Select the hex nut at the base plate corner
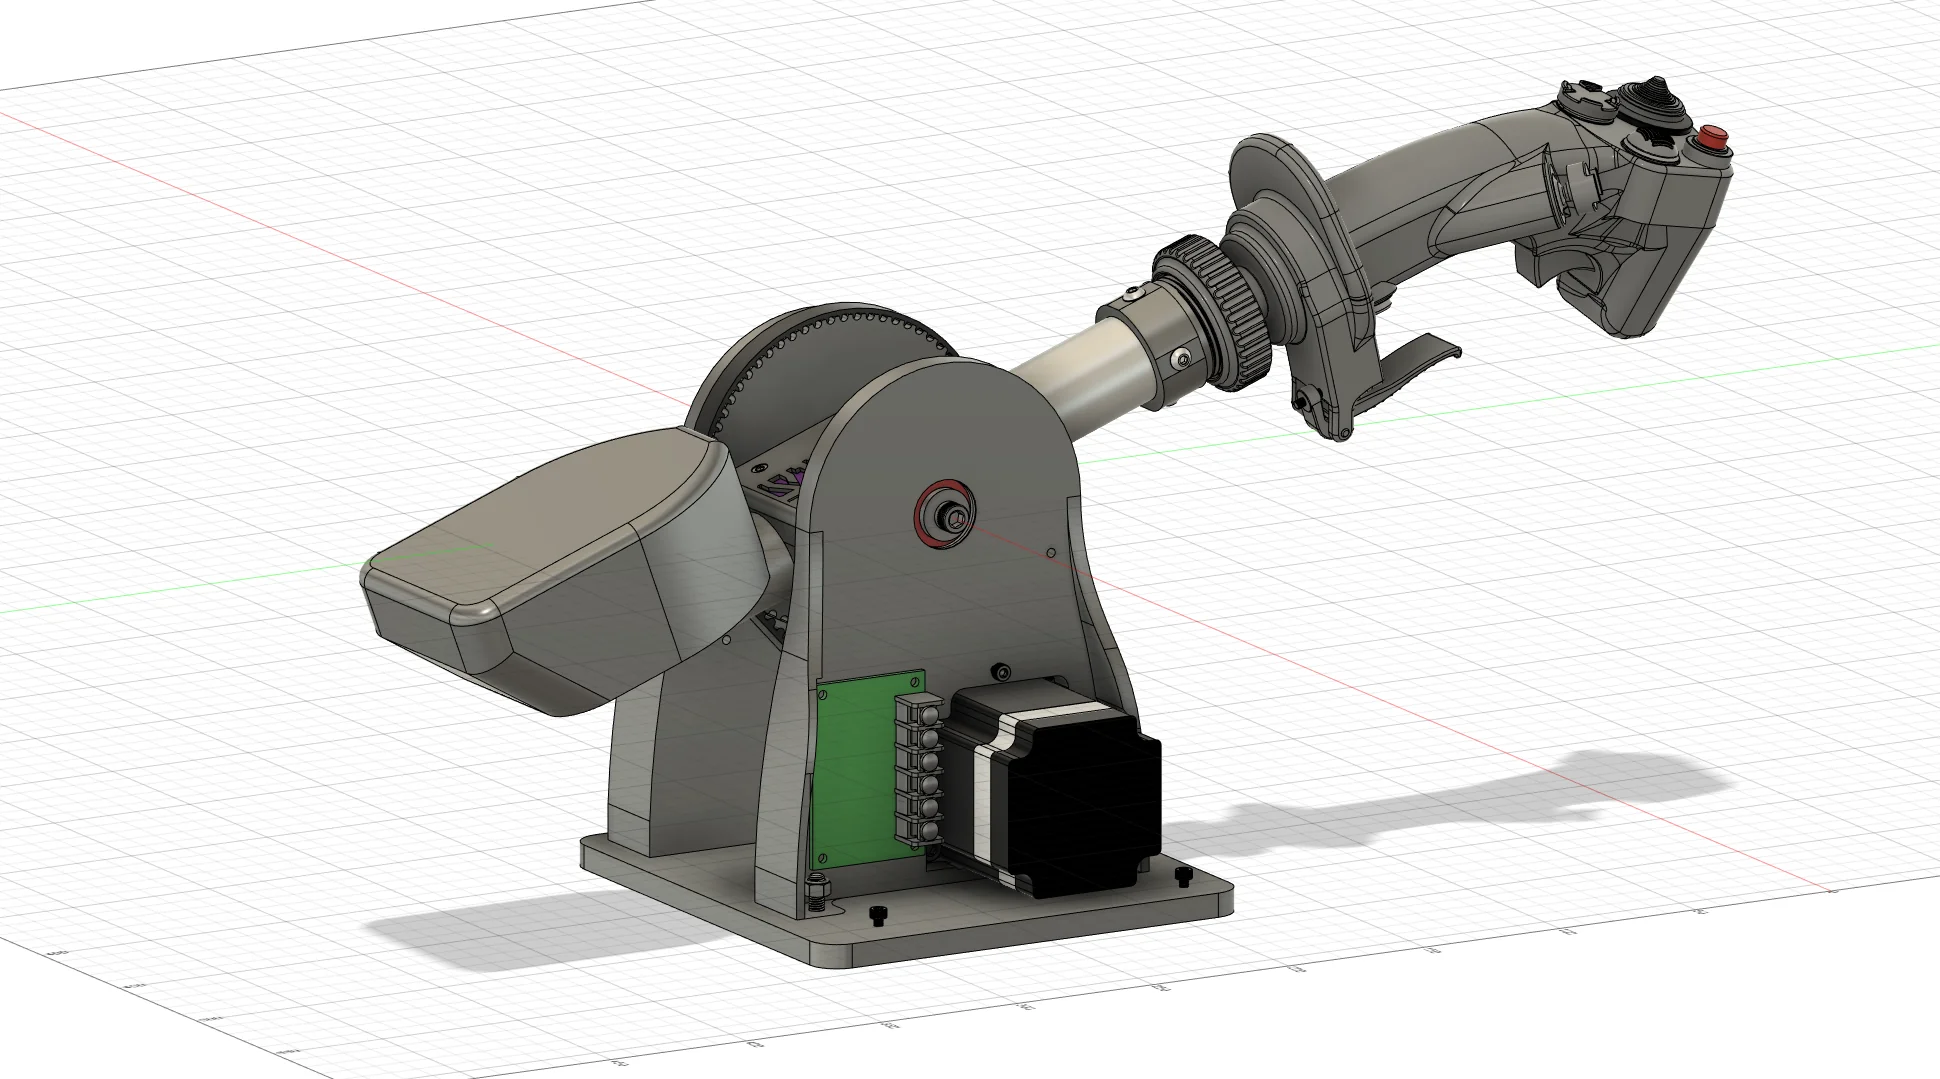The width and height of the screenshot is (1940, 1079). click(816, 888)
